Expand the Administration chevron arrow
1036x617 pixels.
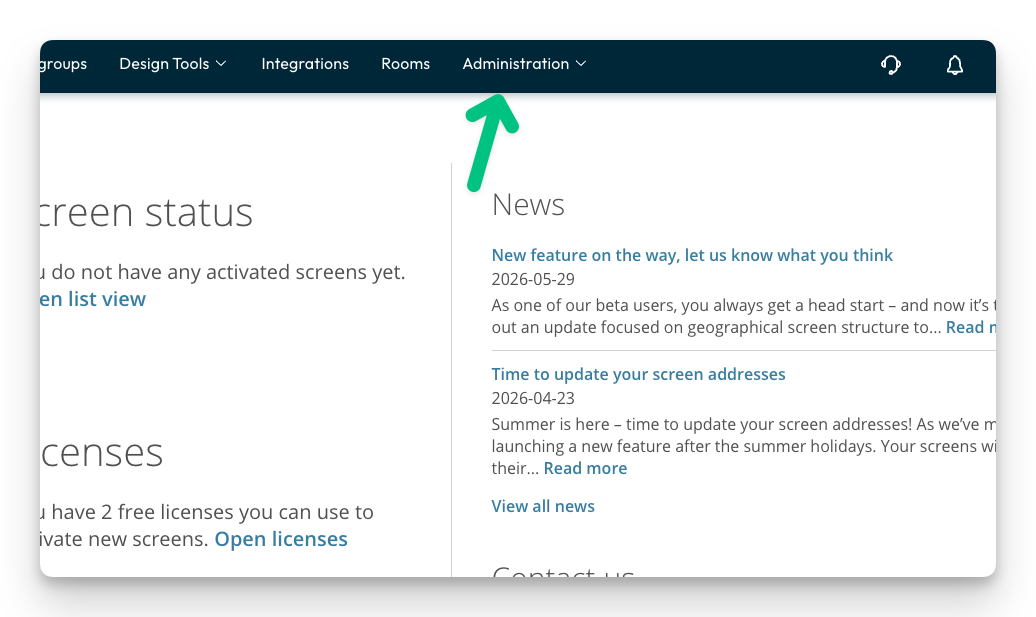point(581,64)
